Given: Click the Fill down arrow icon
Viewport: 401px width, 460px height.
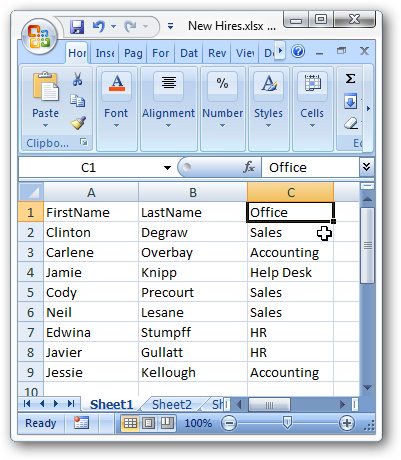Looking at the screenshot, I should click(x=350, y=102).
